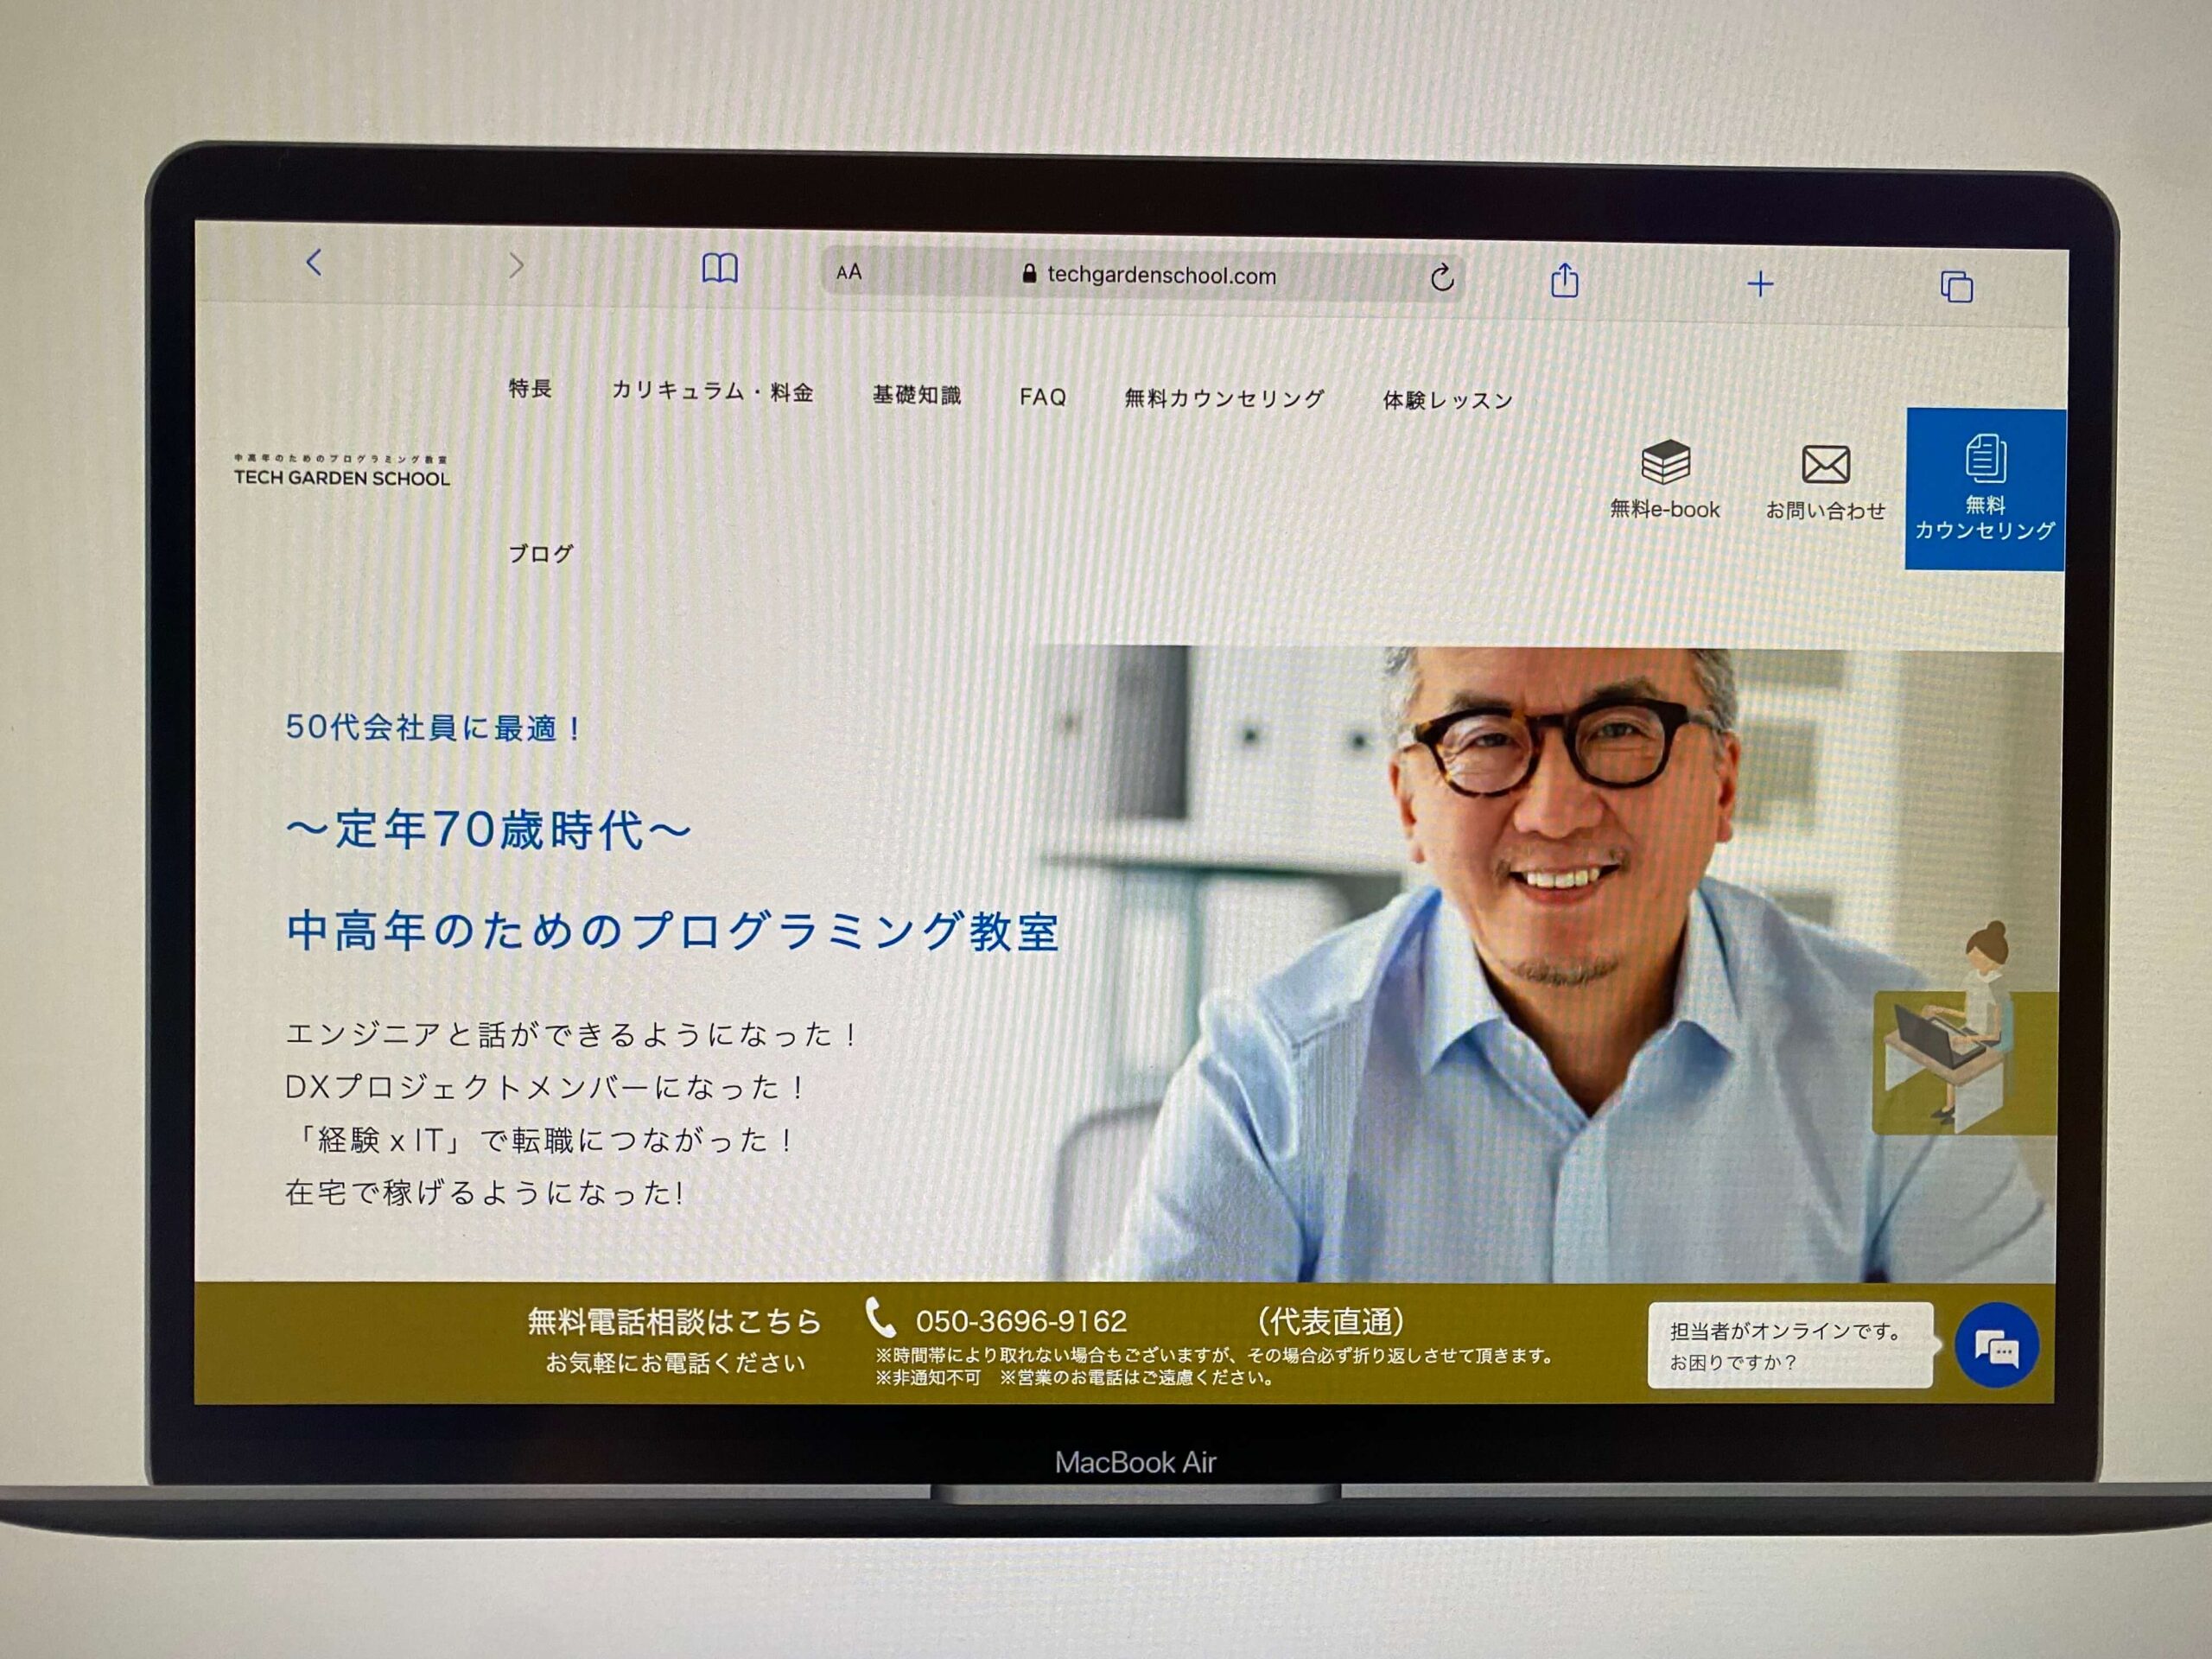The height and width of the screenshot is (1659, 2212).
Task: Open the bookmarks book icon
Action: point(719,269)
